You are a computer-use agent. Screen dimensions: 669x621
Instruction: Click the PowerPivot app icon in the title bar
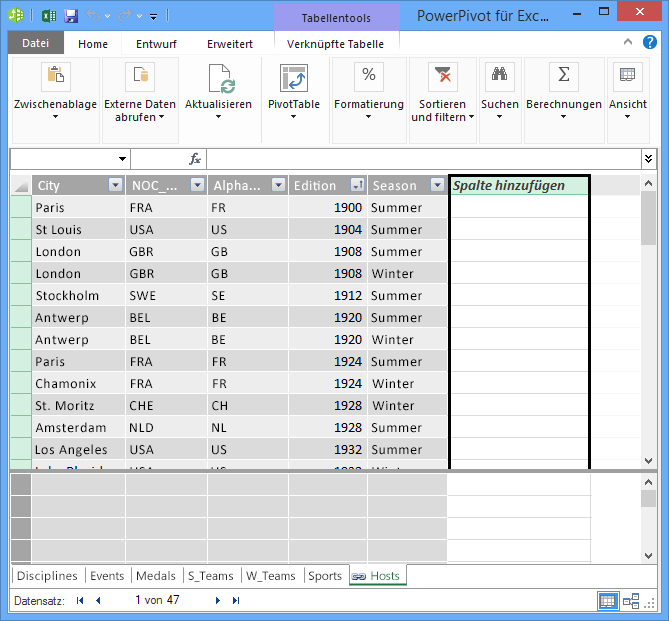click(x=16, y=15)
